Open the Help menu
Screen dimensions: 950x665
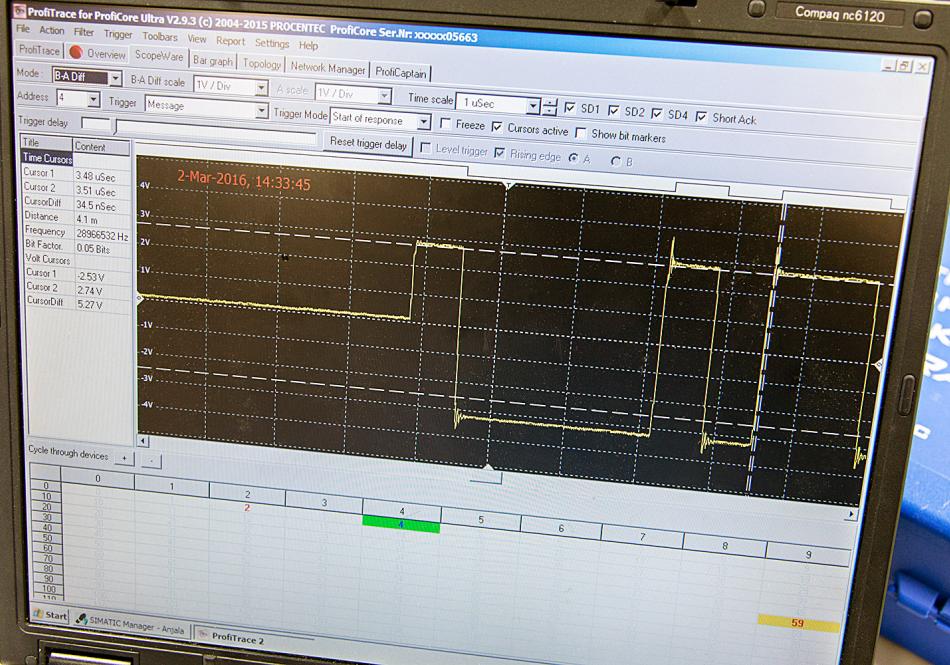point(308,45)
